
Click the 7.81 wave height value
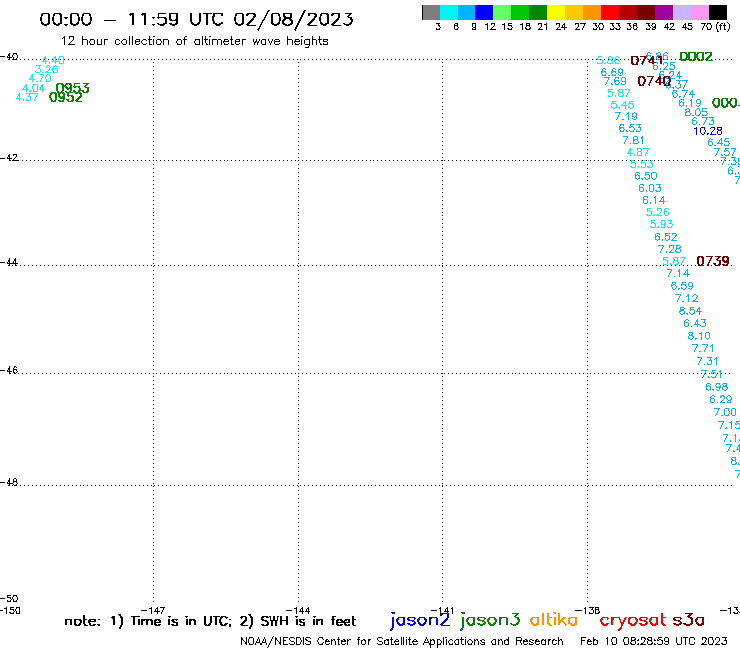633,140
